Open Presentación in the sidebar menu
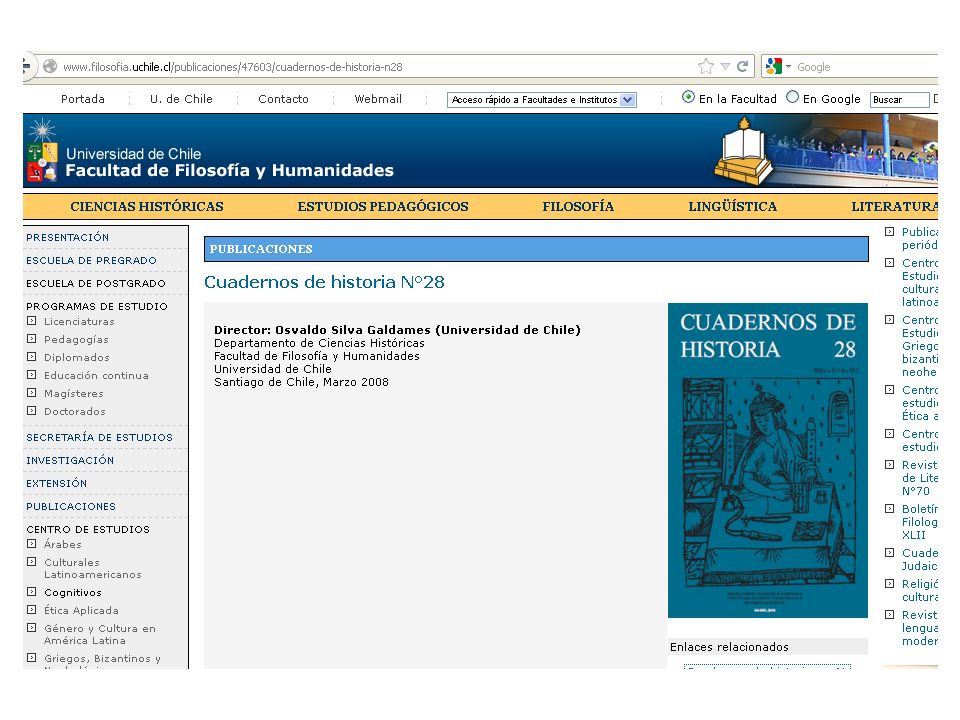 [x=67, y=237]
